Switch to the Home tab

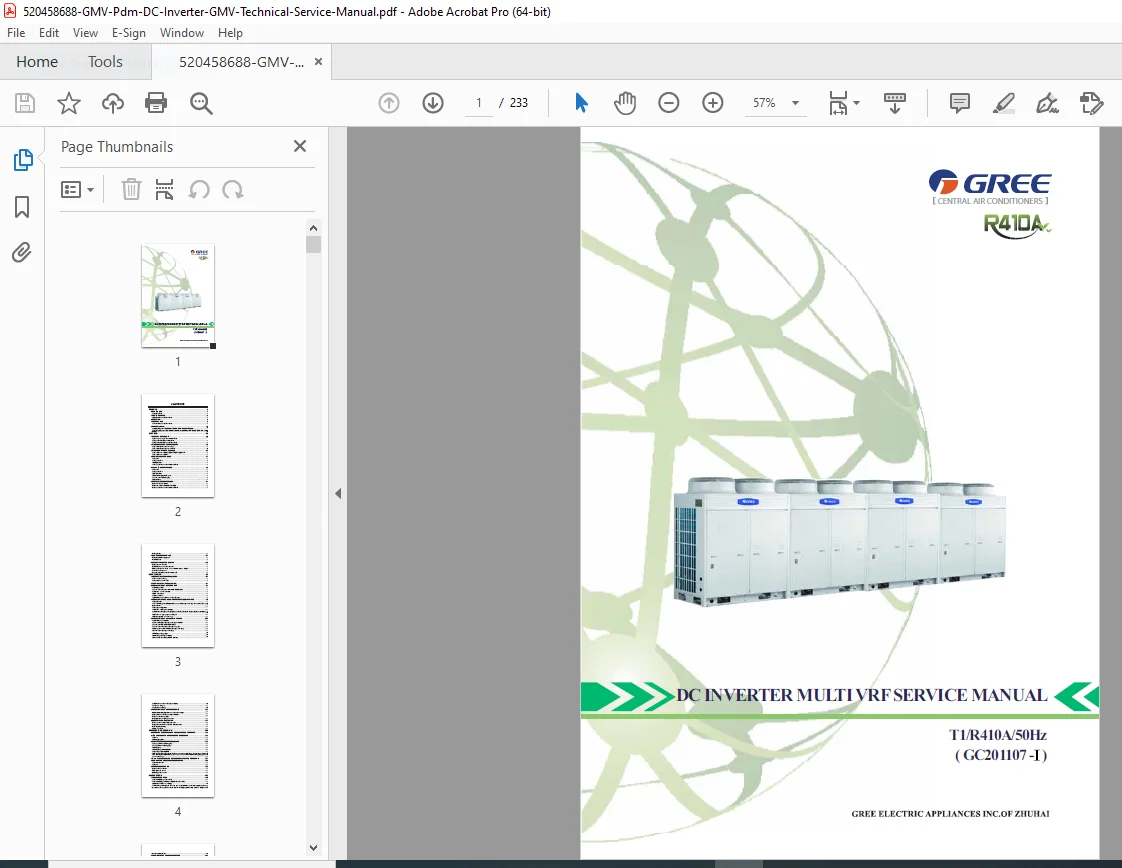coord(37,62)
